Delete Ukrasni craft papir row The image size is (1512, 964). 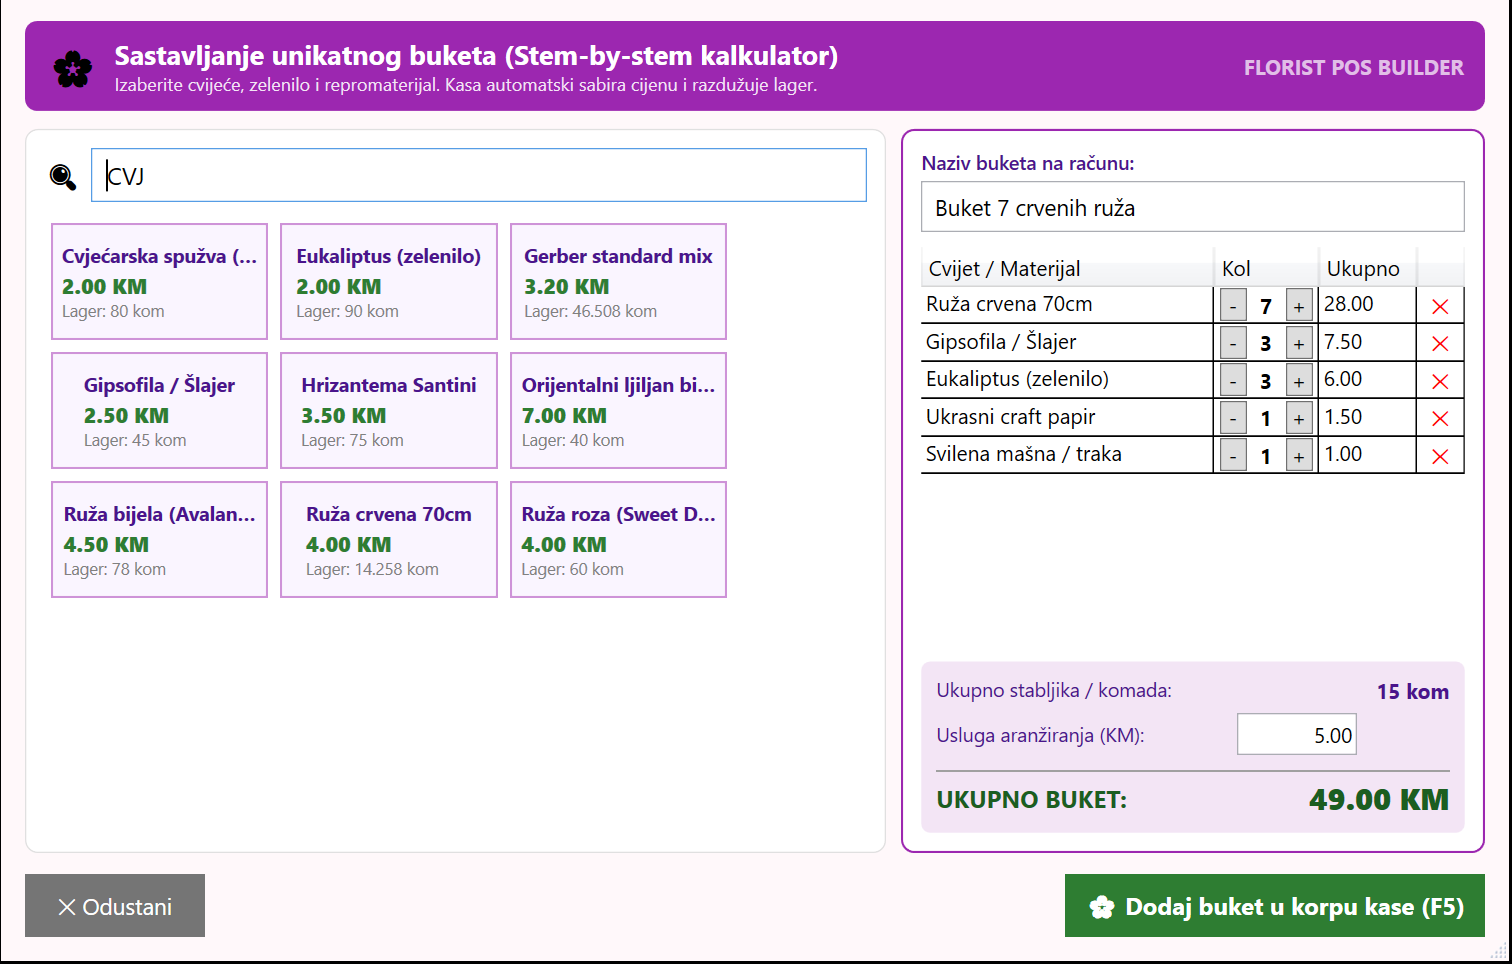click(1440, 418)
